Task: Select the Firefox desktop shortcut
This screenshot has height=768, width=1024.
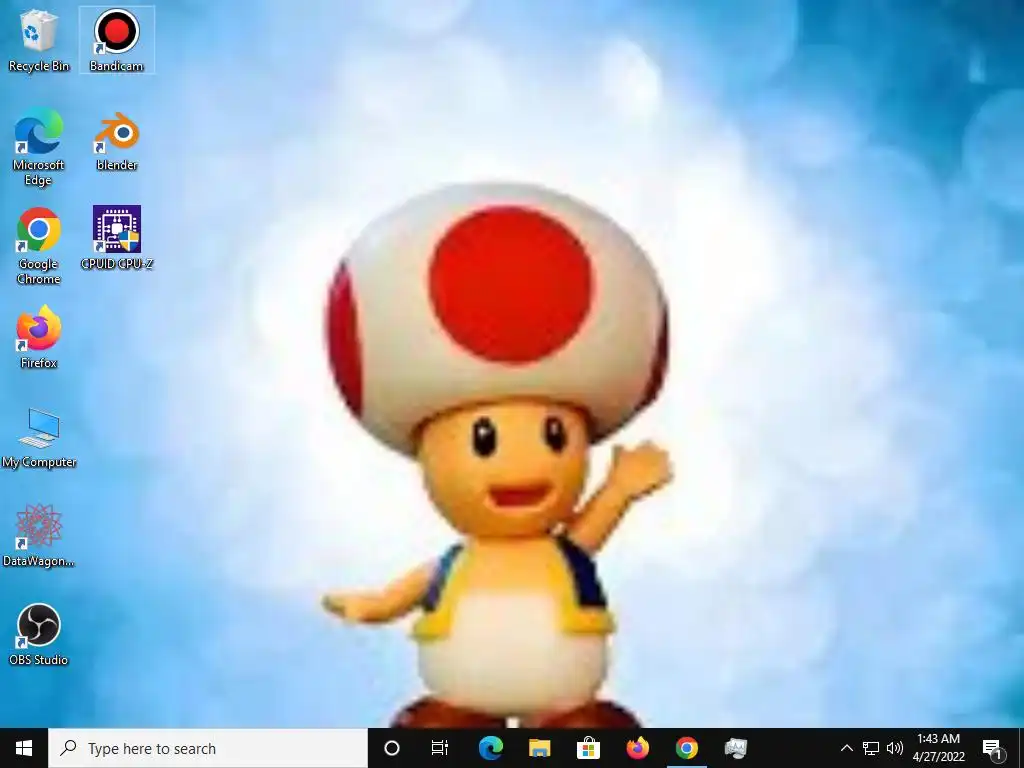Action: pyautogui.click(x=39, y=338)
